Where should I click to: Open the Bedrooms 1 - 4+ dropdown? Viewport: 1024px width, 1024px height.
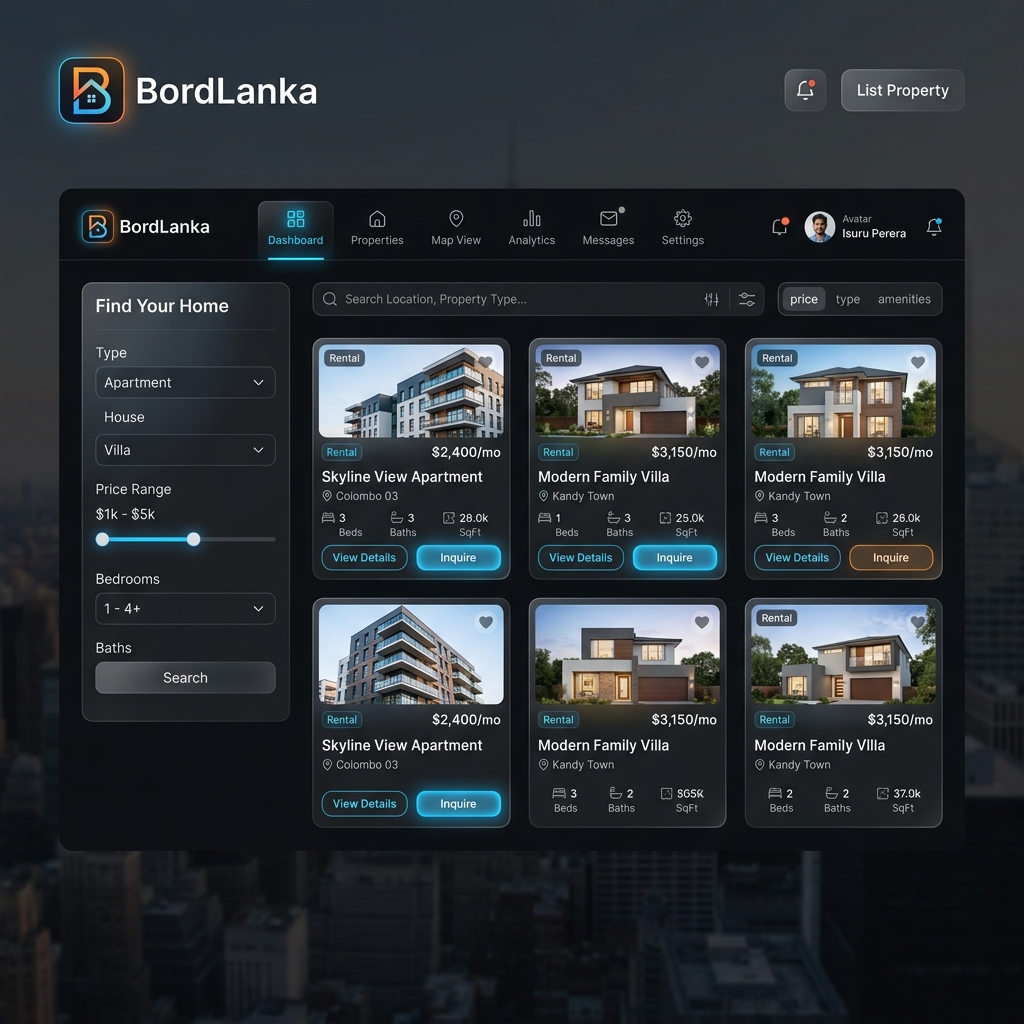(185, 609)
